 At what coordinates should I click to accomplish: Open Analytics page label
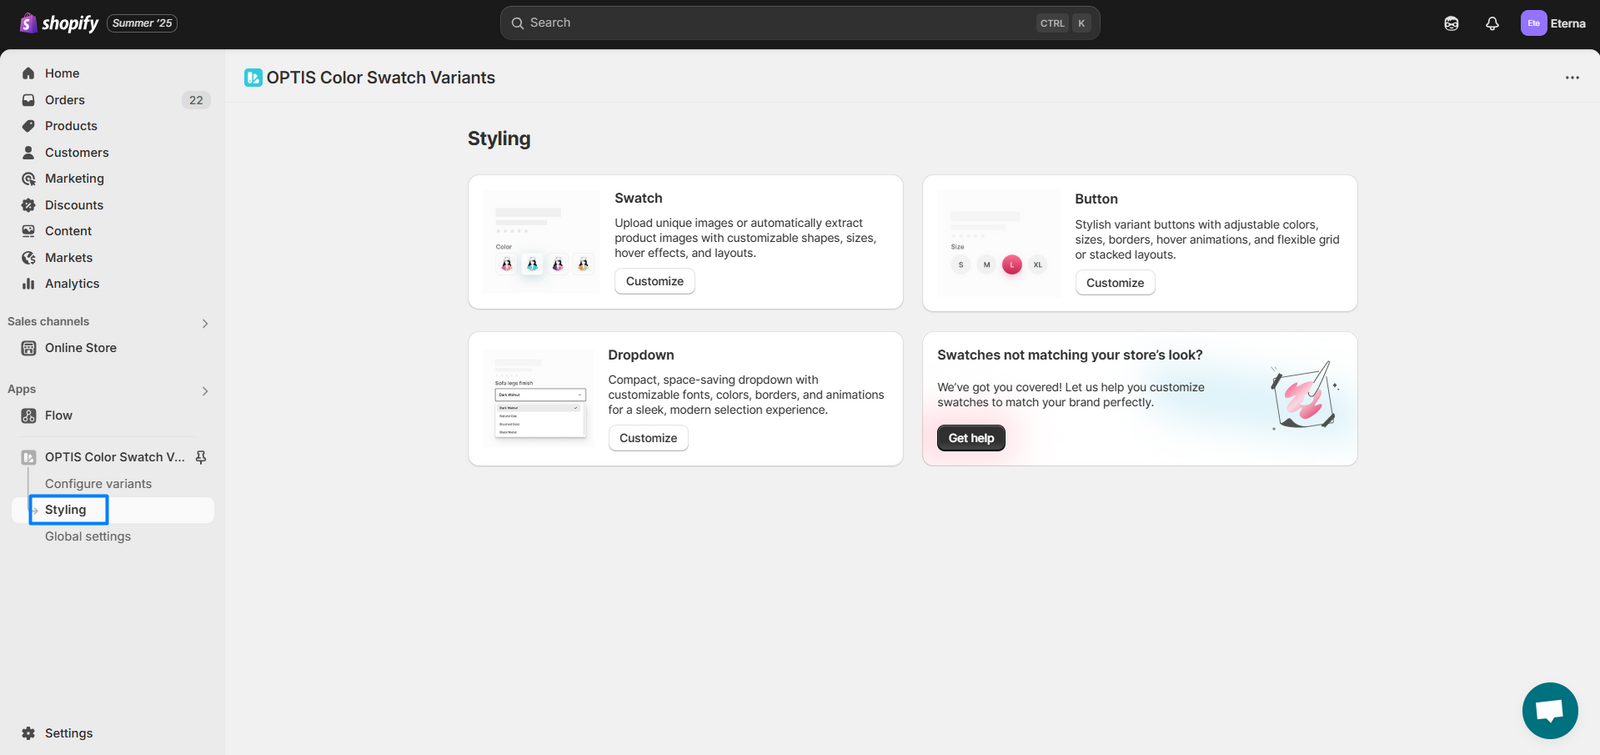tap(72, 283)
